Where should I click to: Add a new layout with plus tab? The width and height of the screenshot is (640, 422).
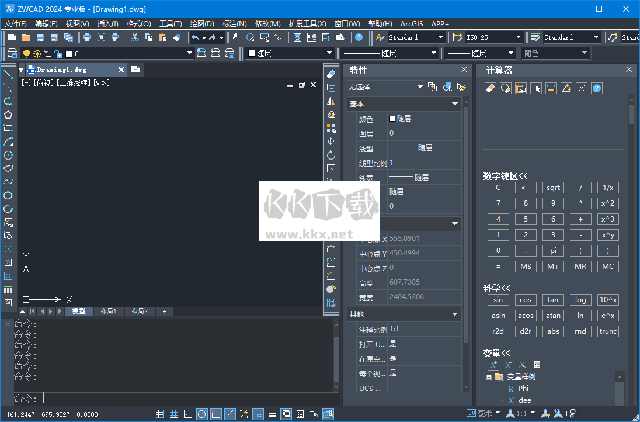pos(164,311)
